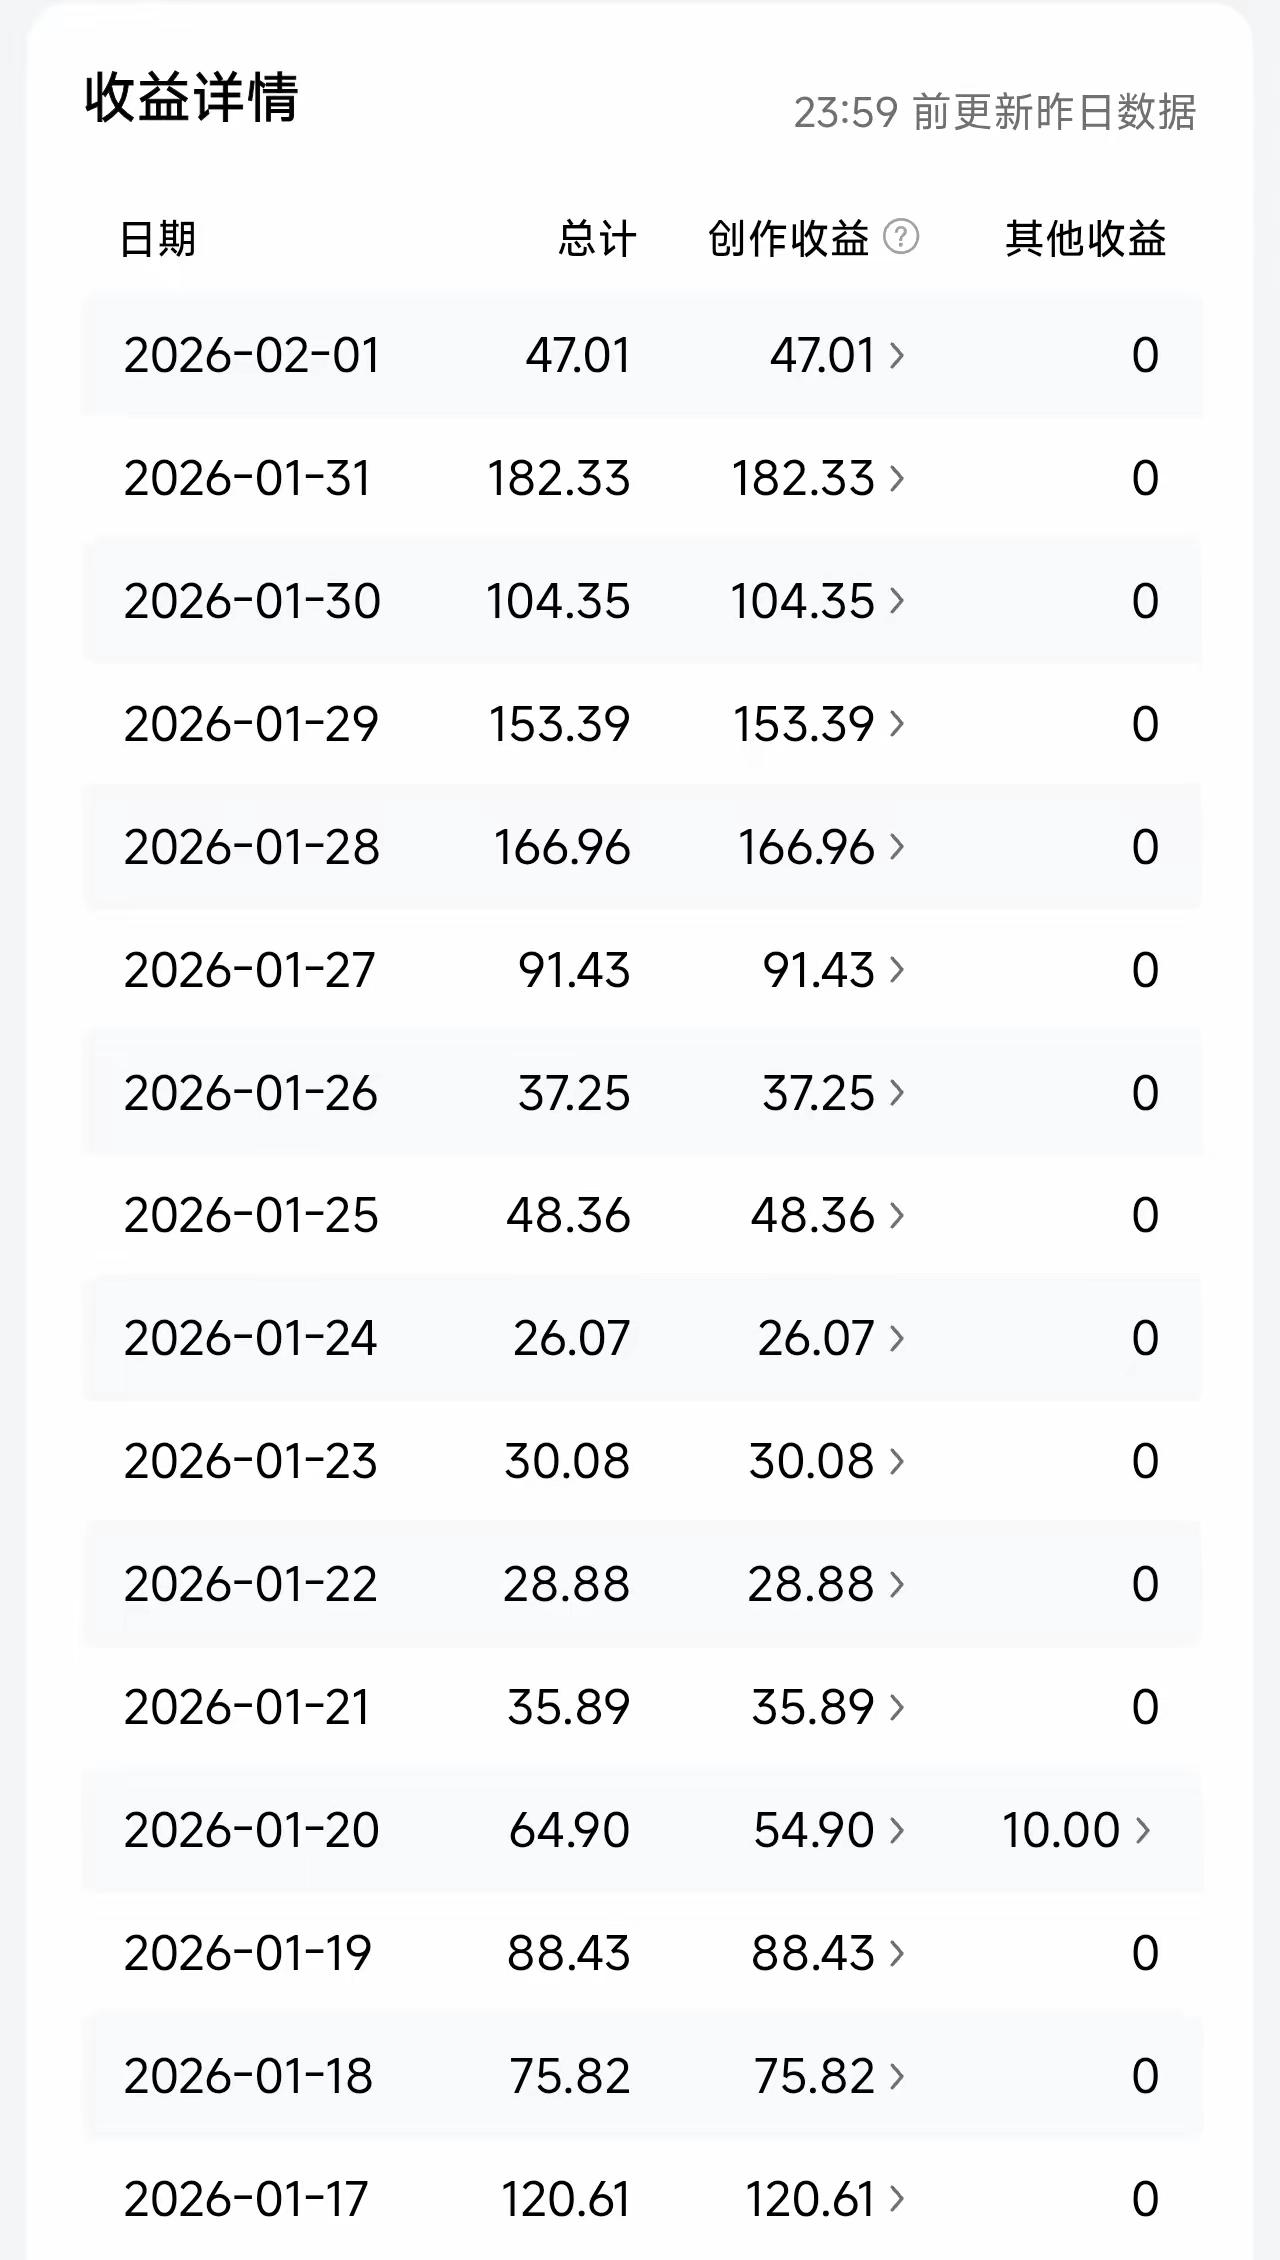Click the 创作收益 question mark help icon
1280x2260 pixels.
pyautogui.click(x=901, y=237)
